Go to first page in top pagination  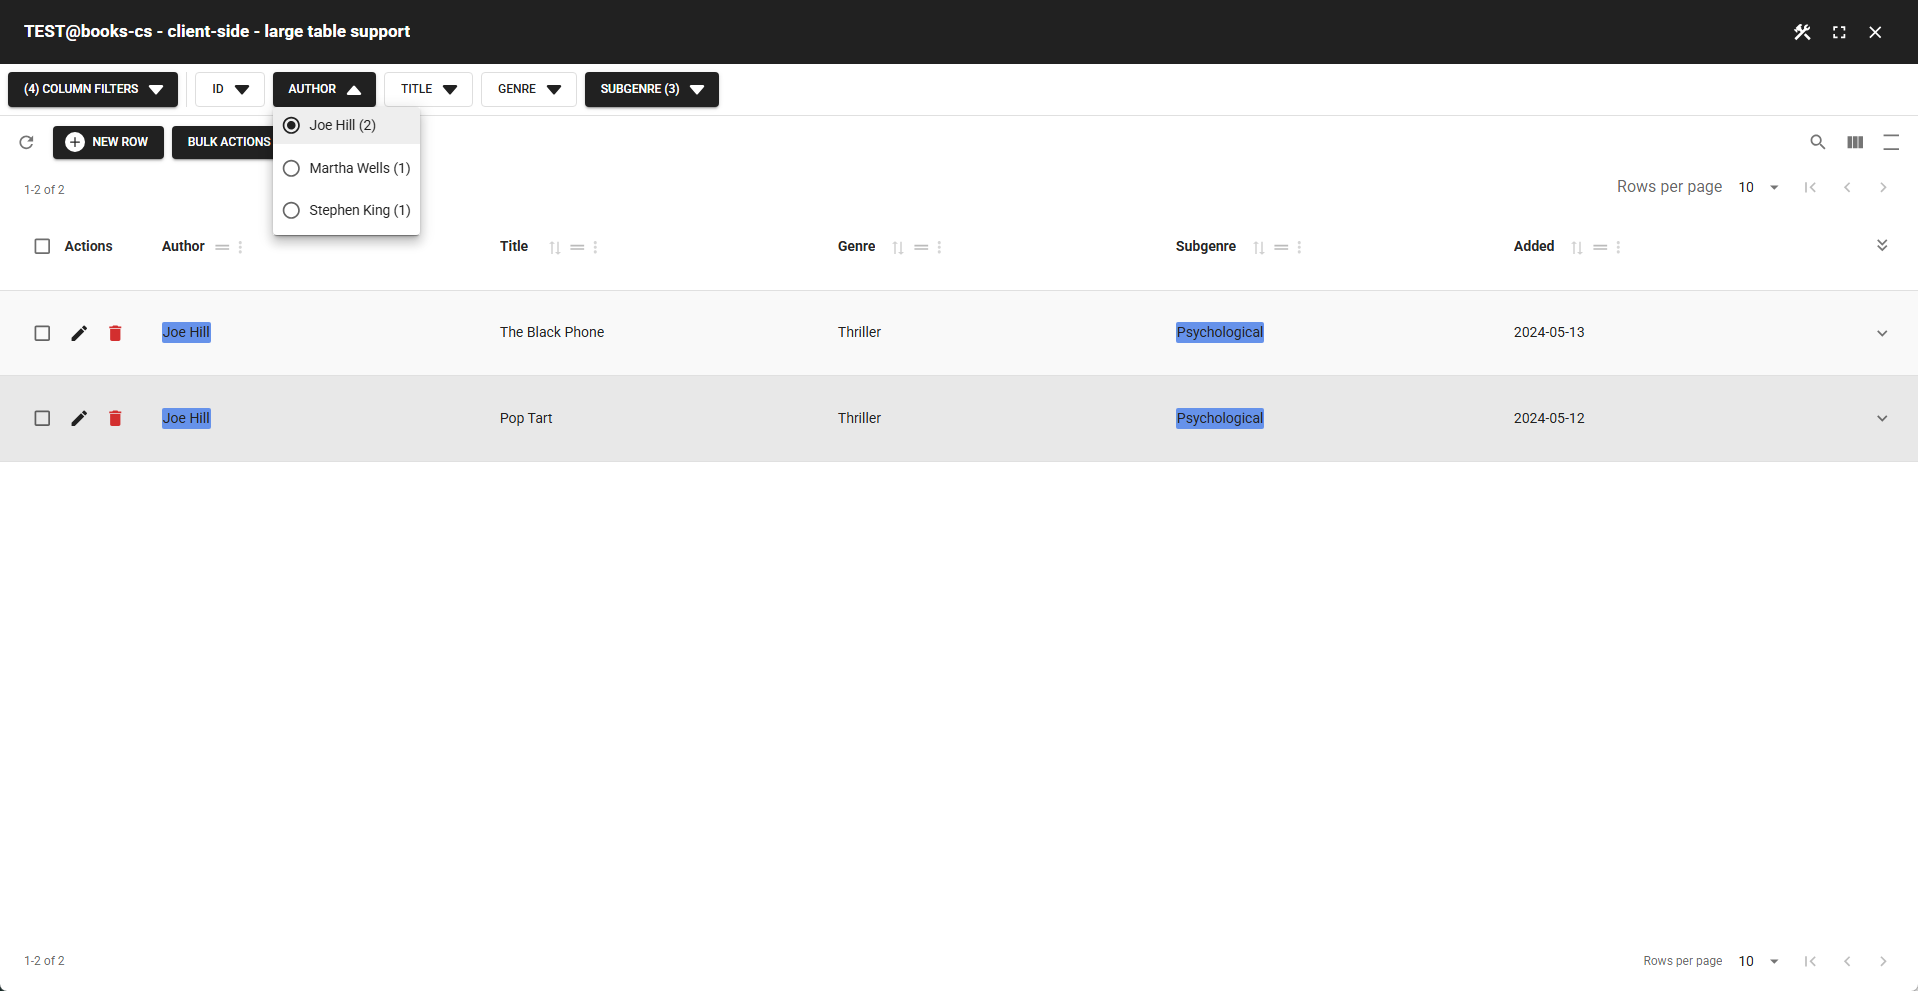[1810, 187]
